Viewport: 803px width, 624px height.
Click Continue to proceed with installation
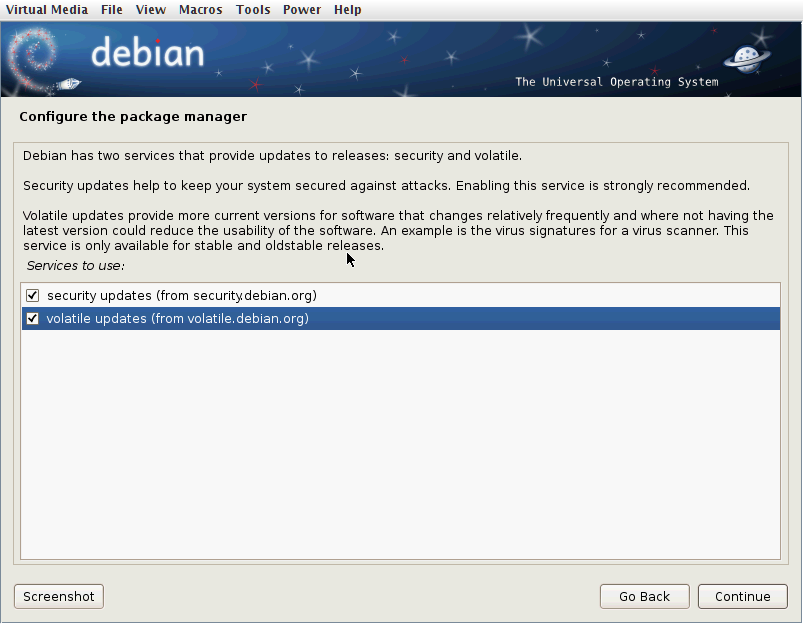pos(743,597)
